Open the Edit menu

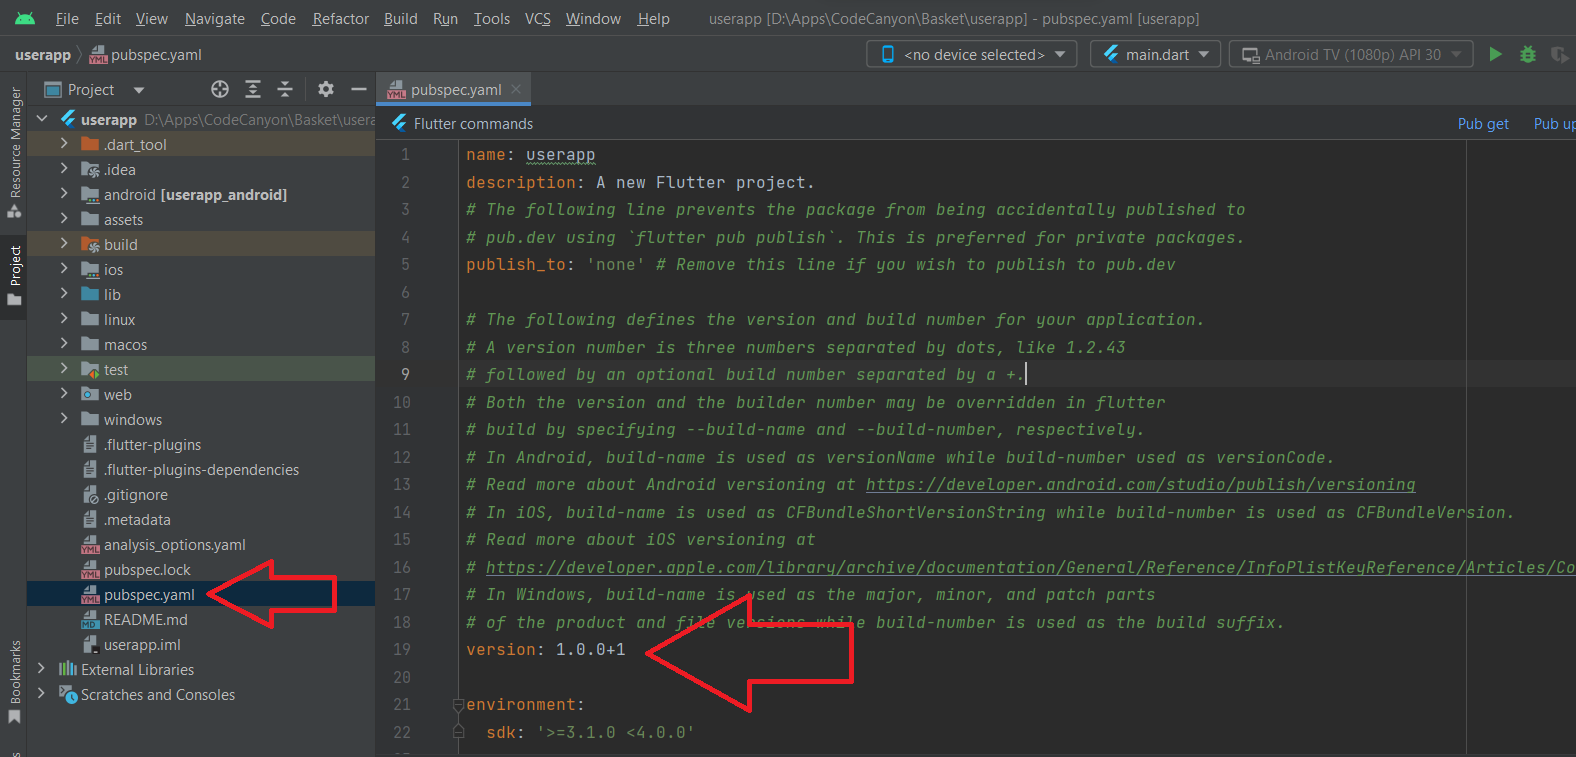[108, 18]
